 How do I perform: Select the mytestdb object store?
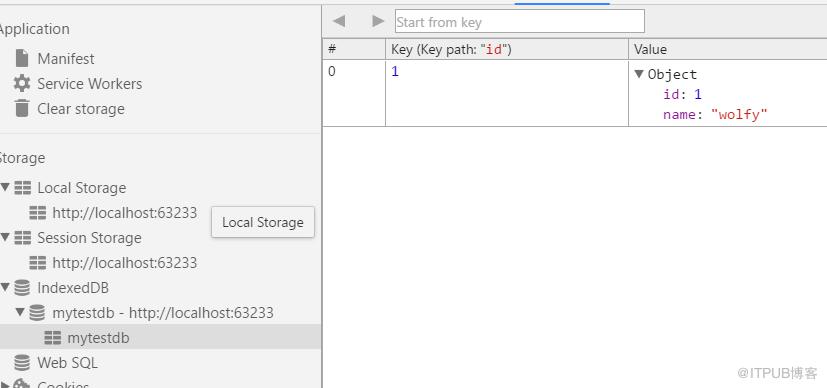98,338
